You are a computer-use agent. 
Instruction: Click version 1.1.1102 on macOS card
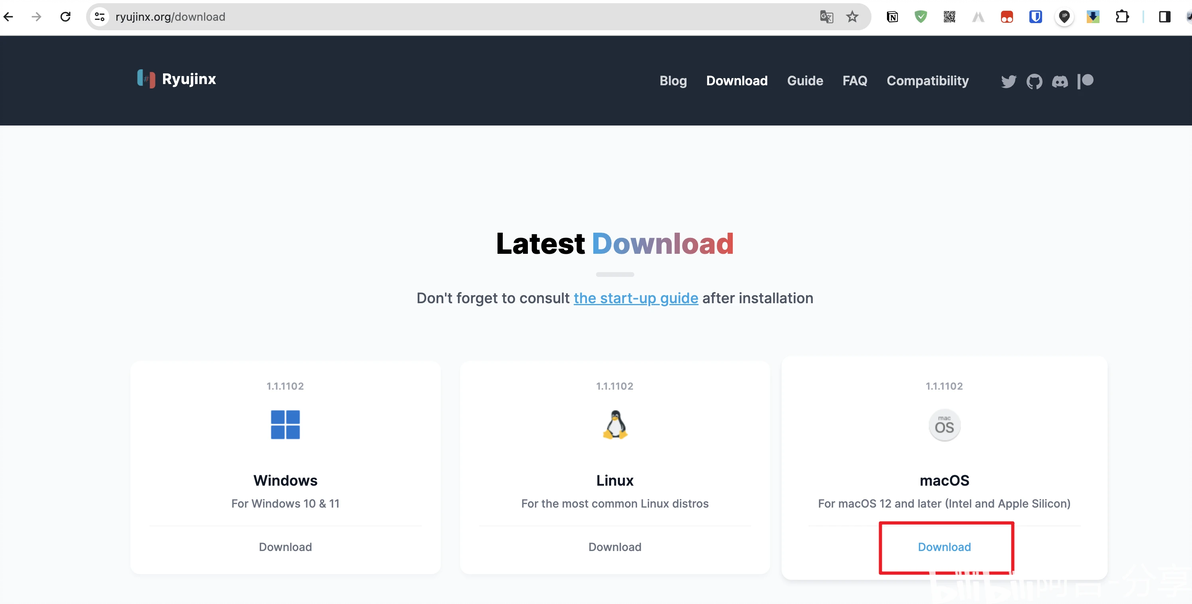(x=944, y=386)
